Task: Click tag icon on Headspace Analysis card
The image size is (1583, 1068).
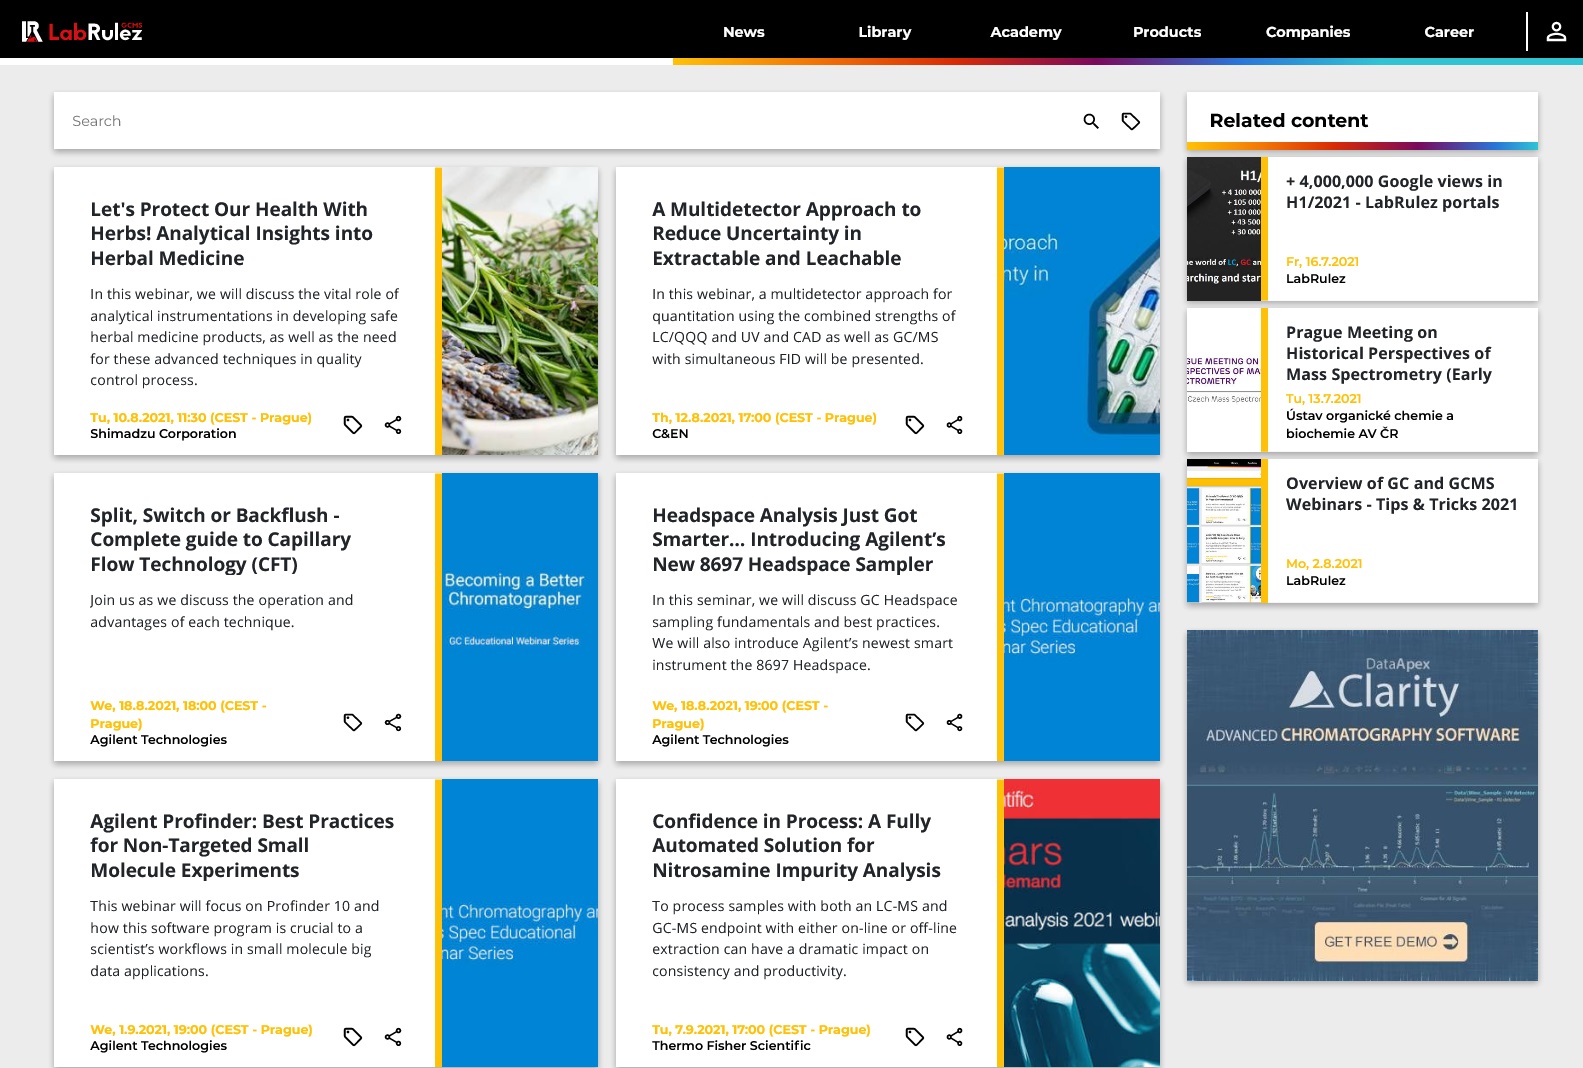Action: (915, 722)
